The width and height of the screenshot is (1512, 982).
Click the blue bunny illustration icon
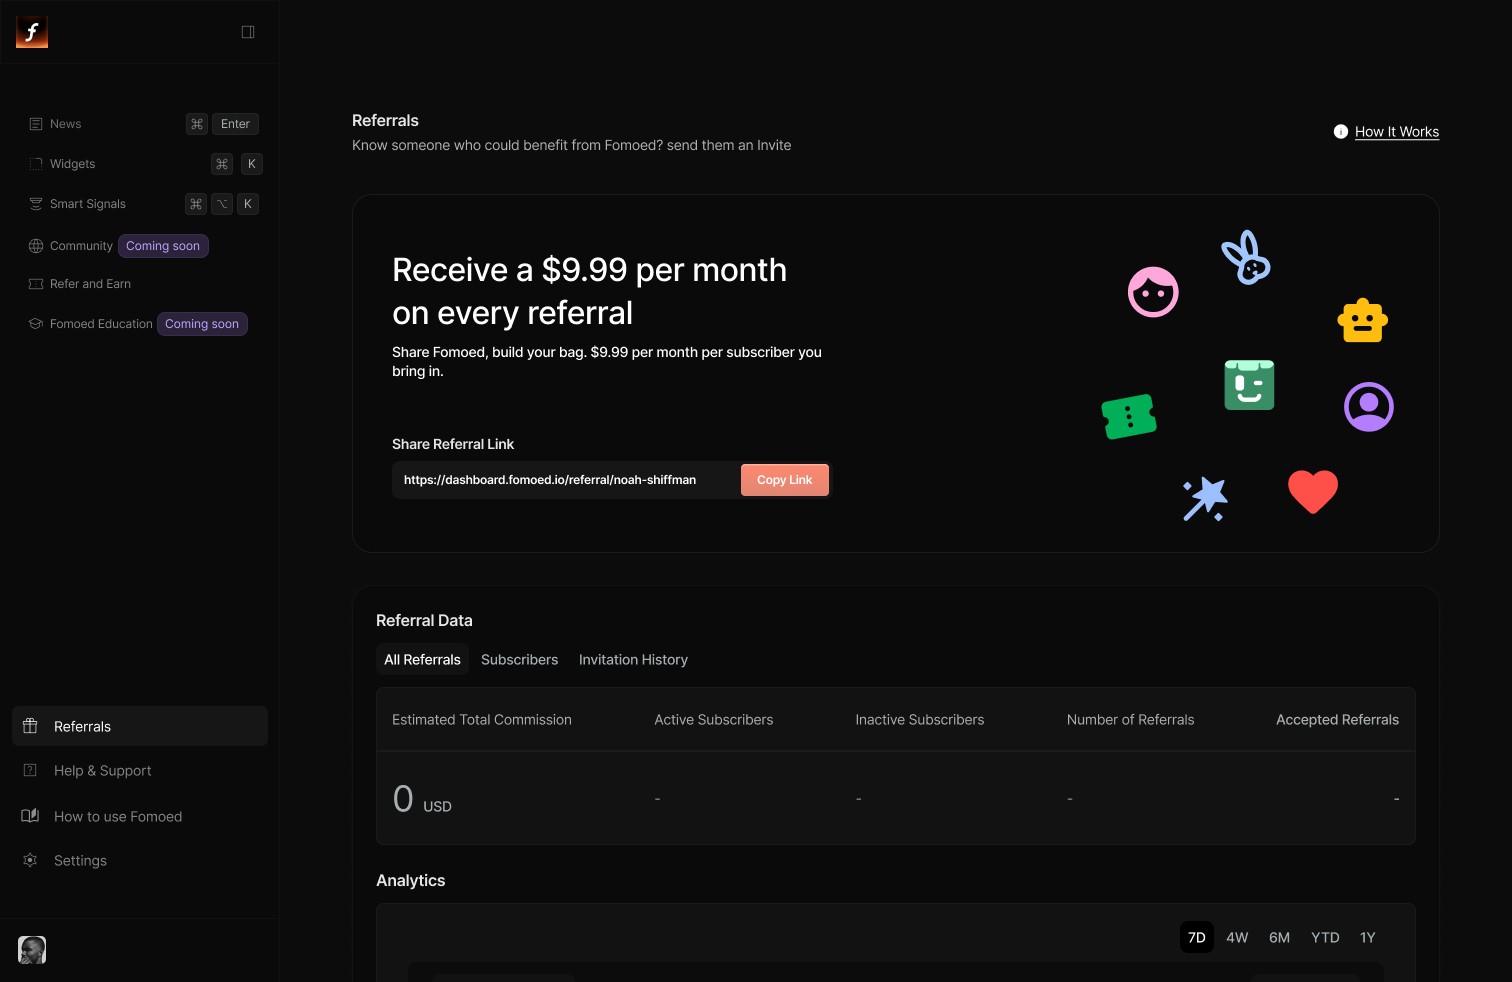click(x=1246, y=258)
